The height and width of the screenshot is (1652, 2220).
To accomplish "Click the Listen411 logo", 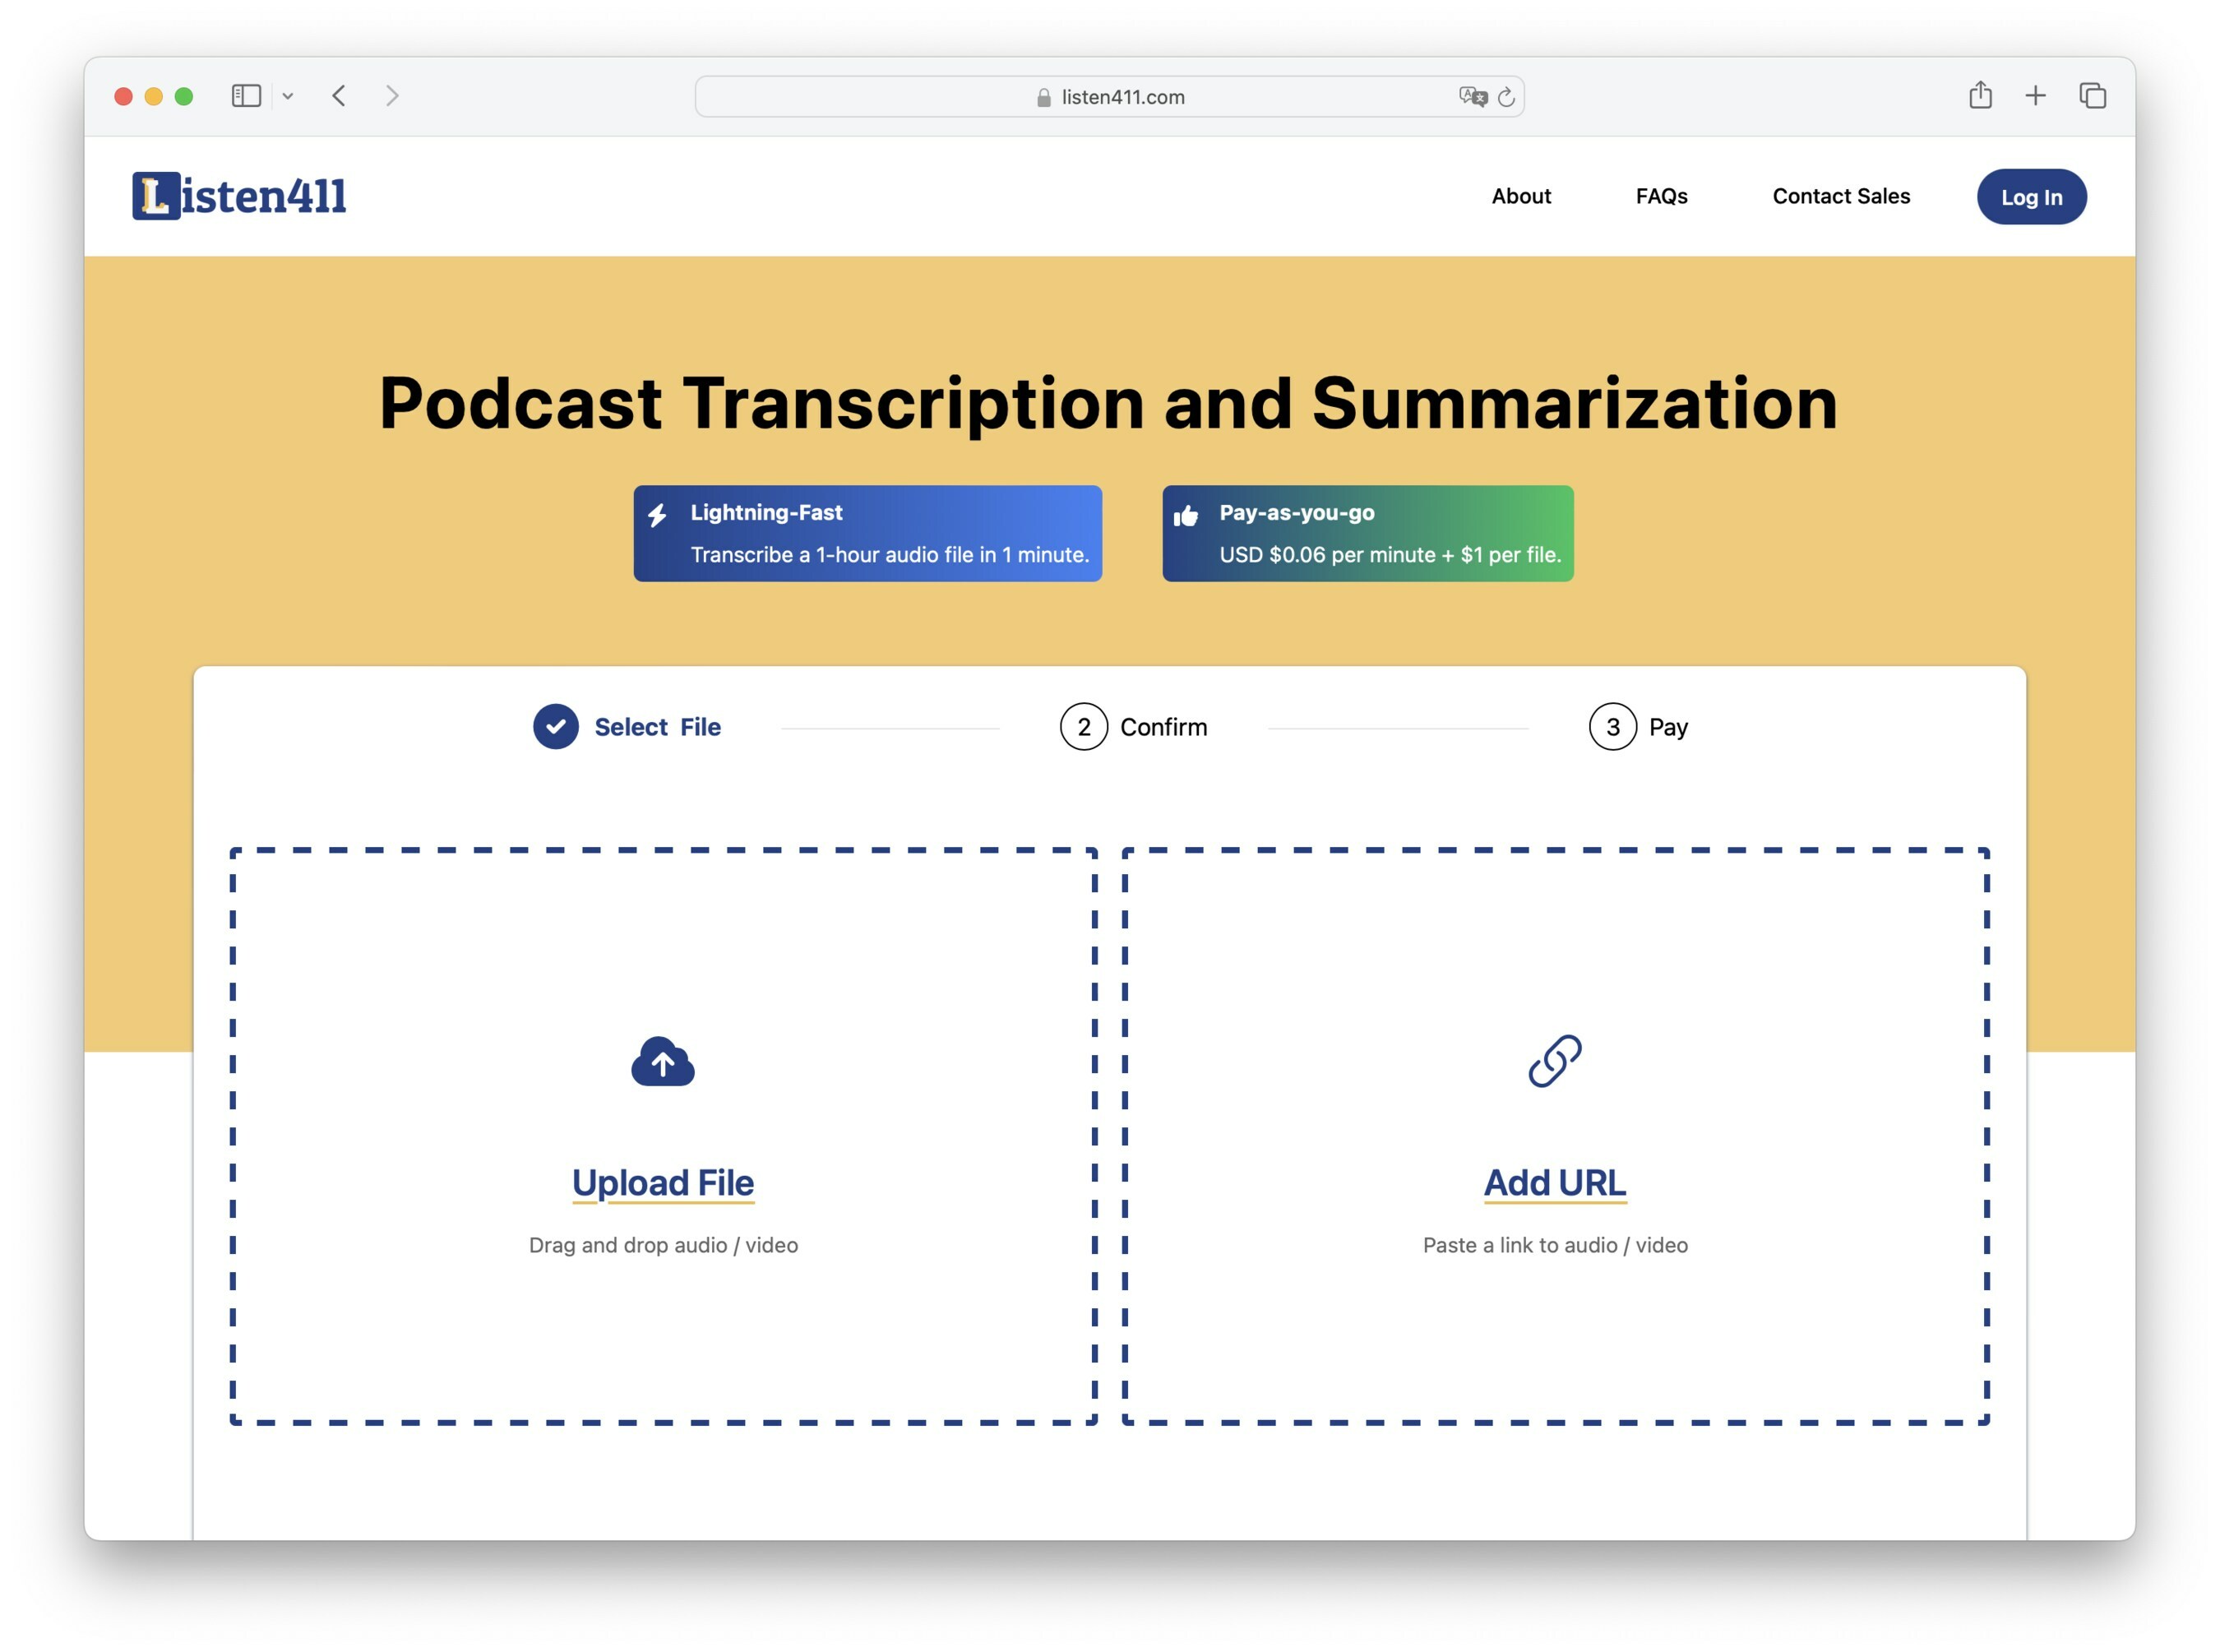I will pos(239,196).
